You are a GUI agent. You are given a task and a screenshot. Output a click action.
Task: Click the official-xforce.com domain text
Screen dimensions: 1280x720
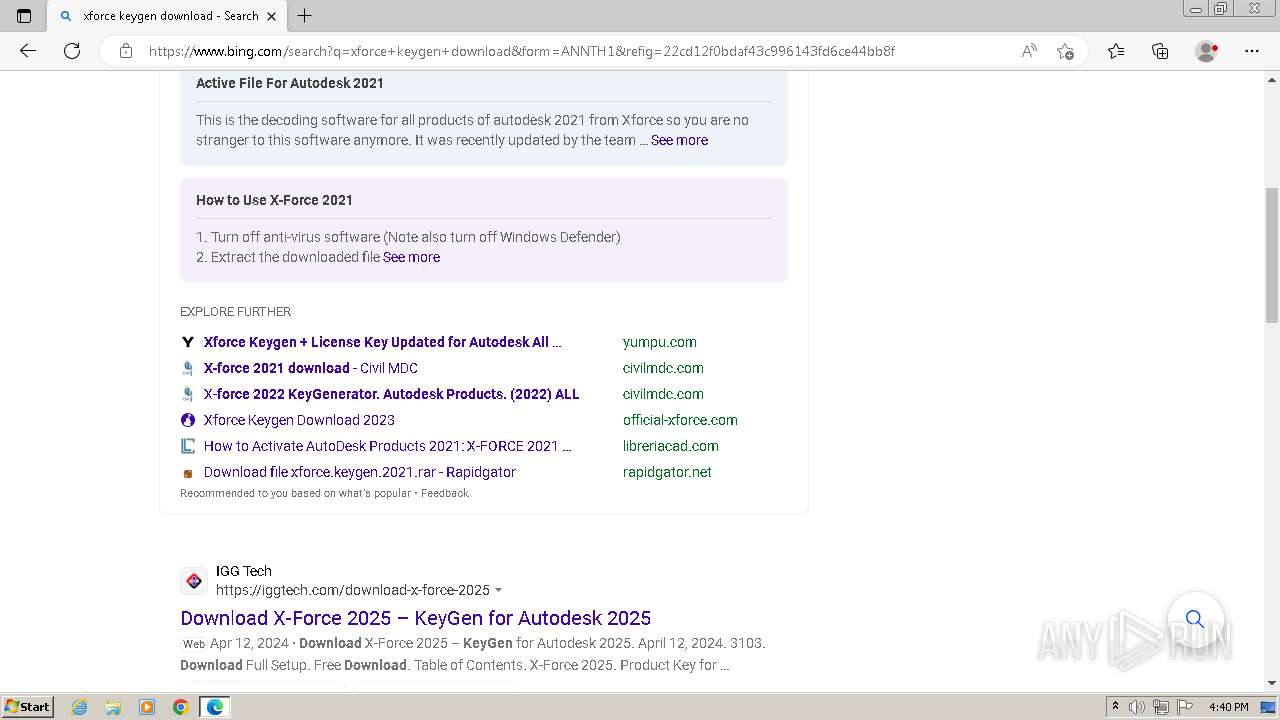(x=680, y=420)
